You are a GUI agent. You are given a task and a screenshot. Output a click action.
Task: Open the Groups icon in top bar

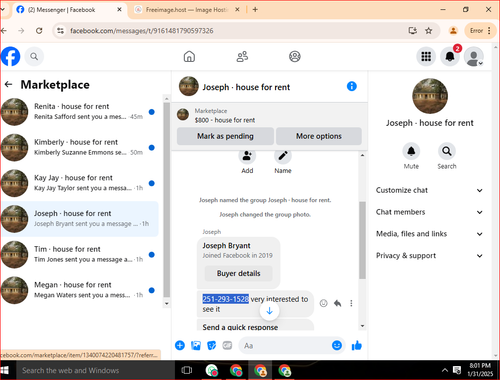pyautogui.click(x=295, y=56)
